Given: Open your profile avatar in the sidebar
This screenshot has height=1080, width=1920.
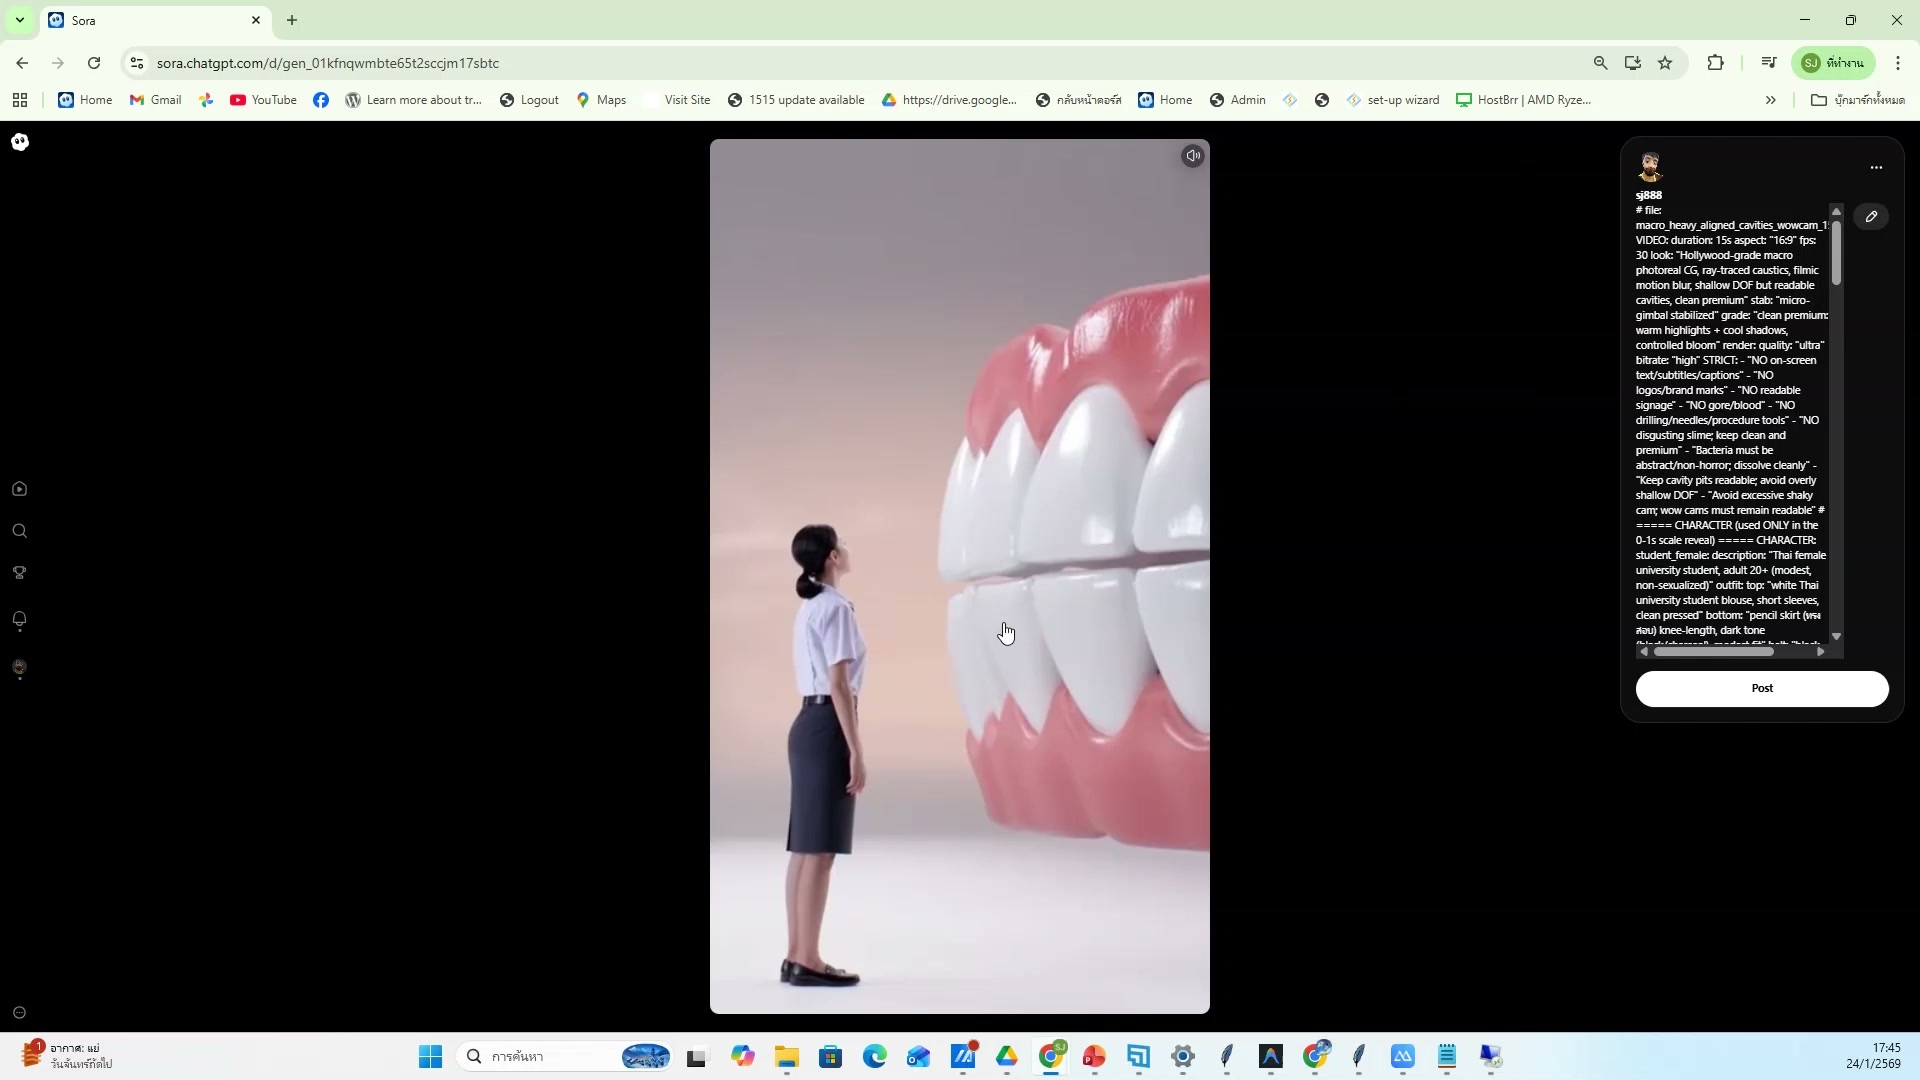Looking at the screenshot, I should [20, 668].
